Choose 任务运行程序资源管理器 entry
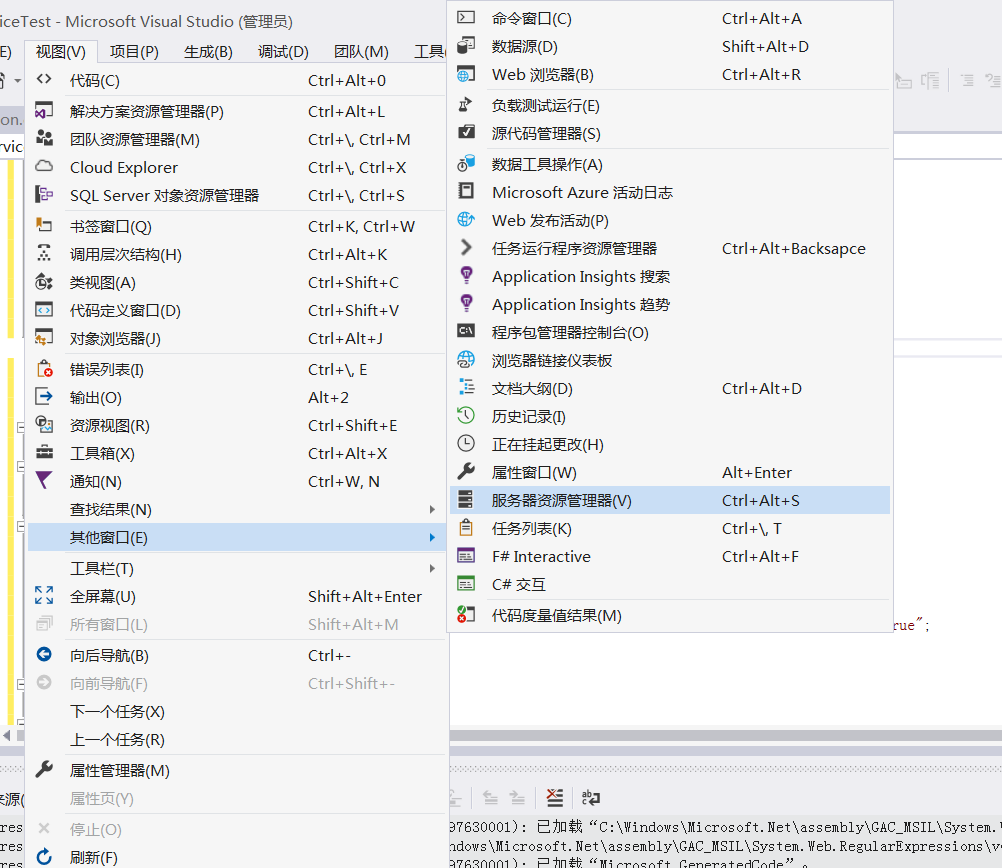 click(x=670, y=249)
